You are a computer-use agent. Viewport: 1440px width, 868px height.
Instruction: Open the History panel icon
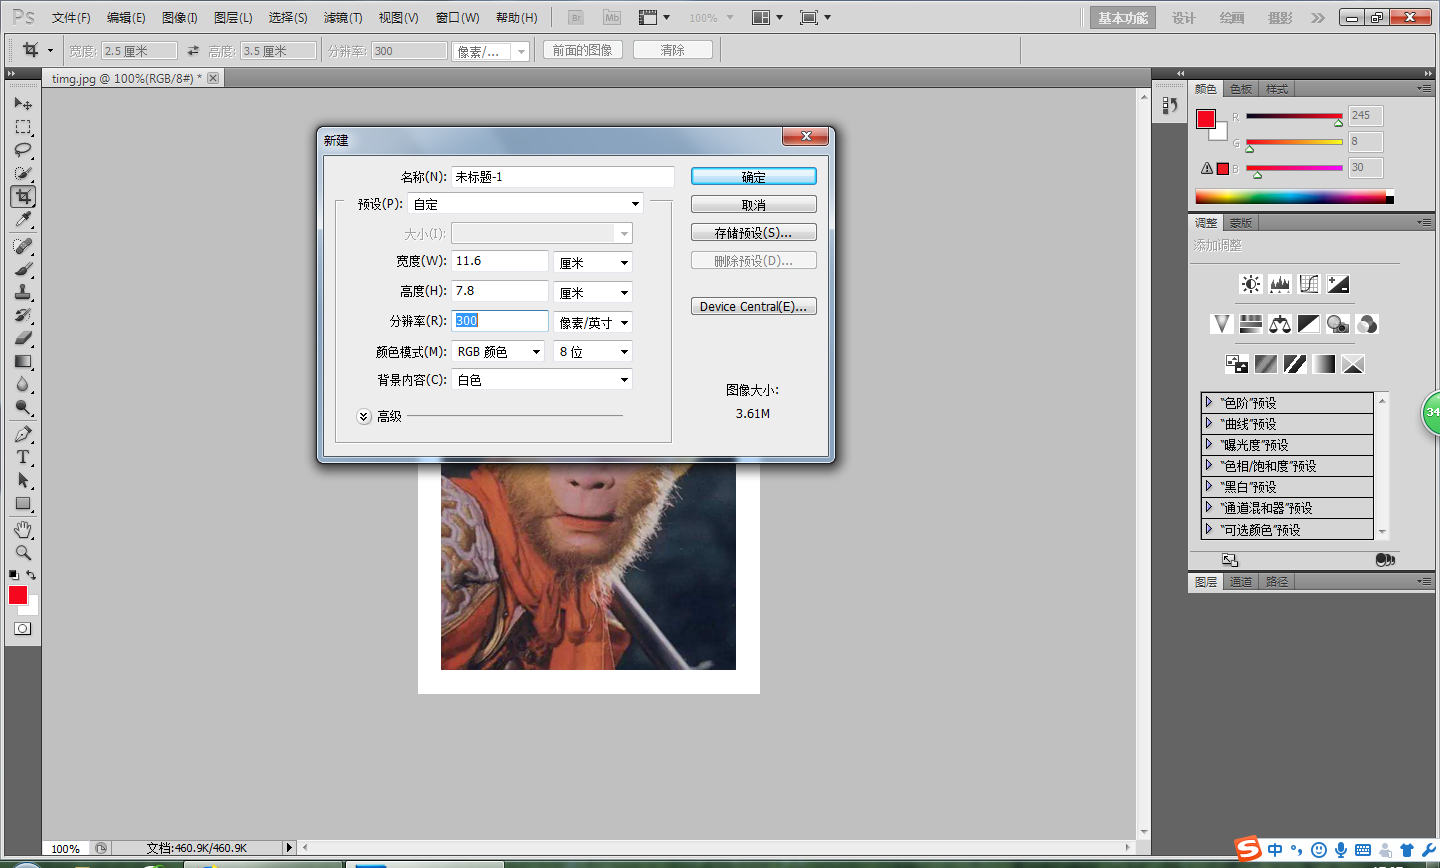tap(1169, 105)
